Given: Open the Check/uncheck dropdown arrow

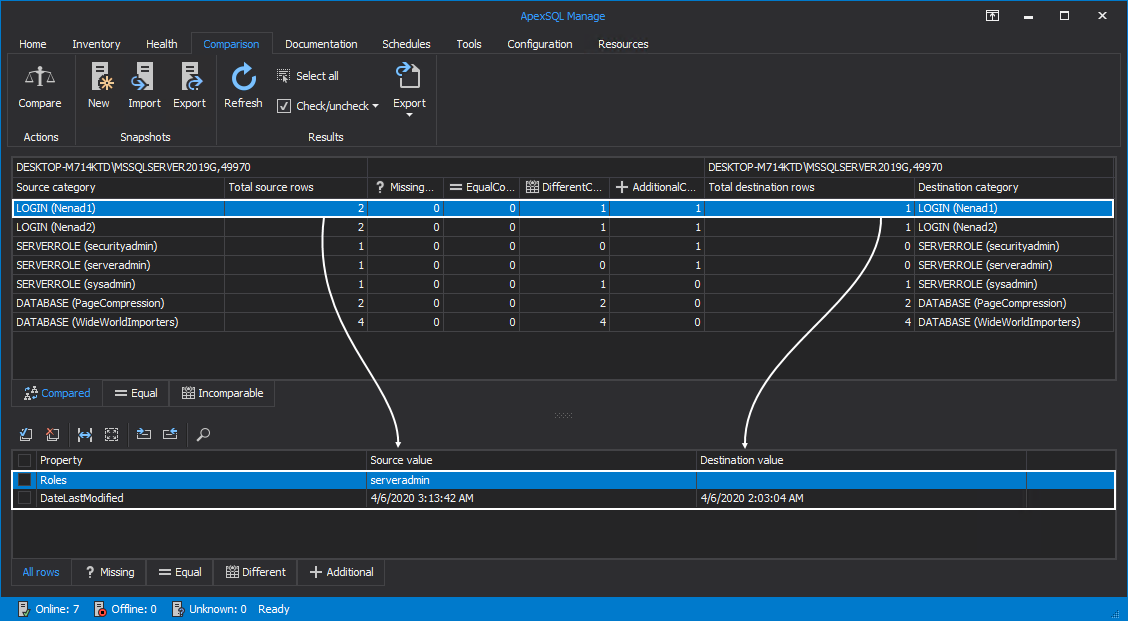Looking at the screenshot, I should 376,106.
